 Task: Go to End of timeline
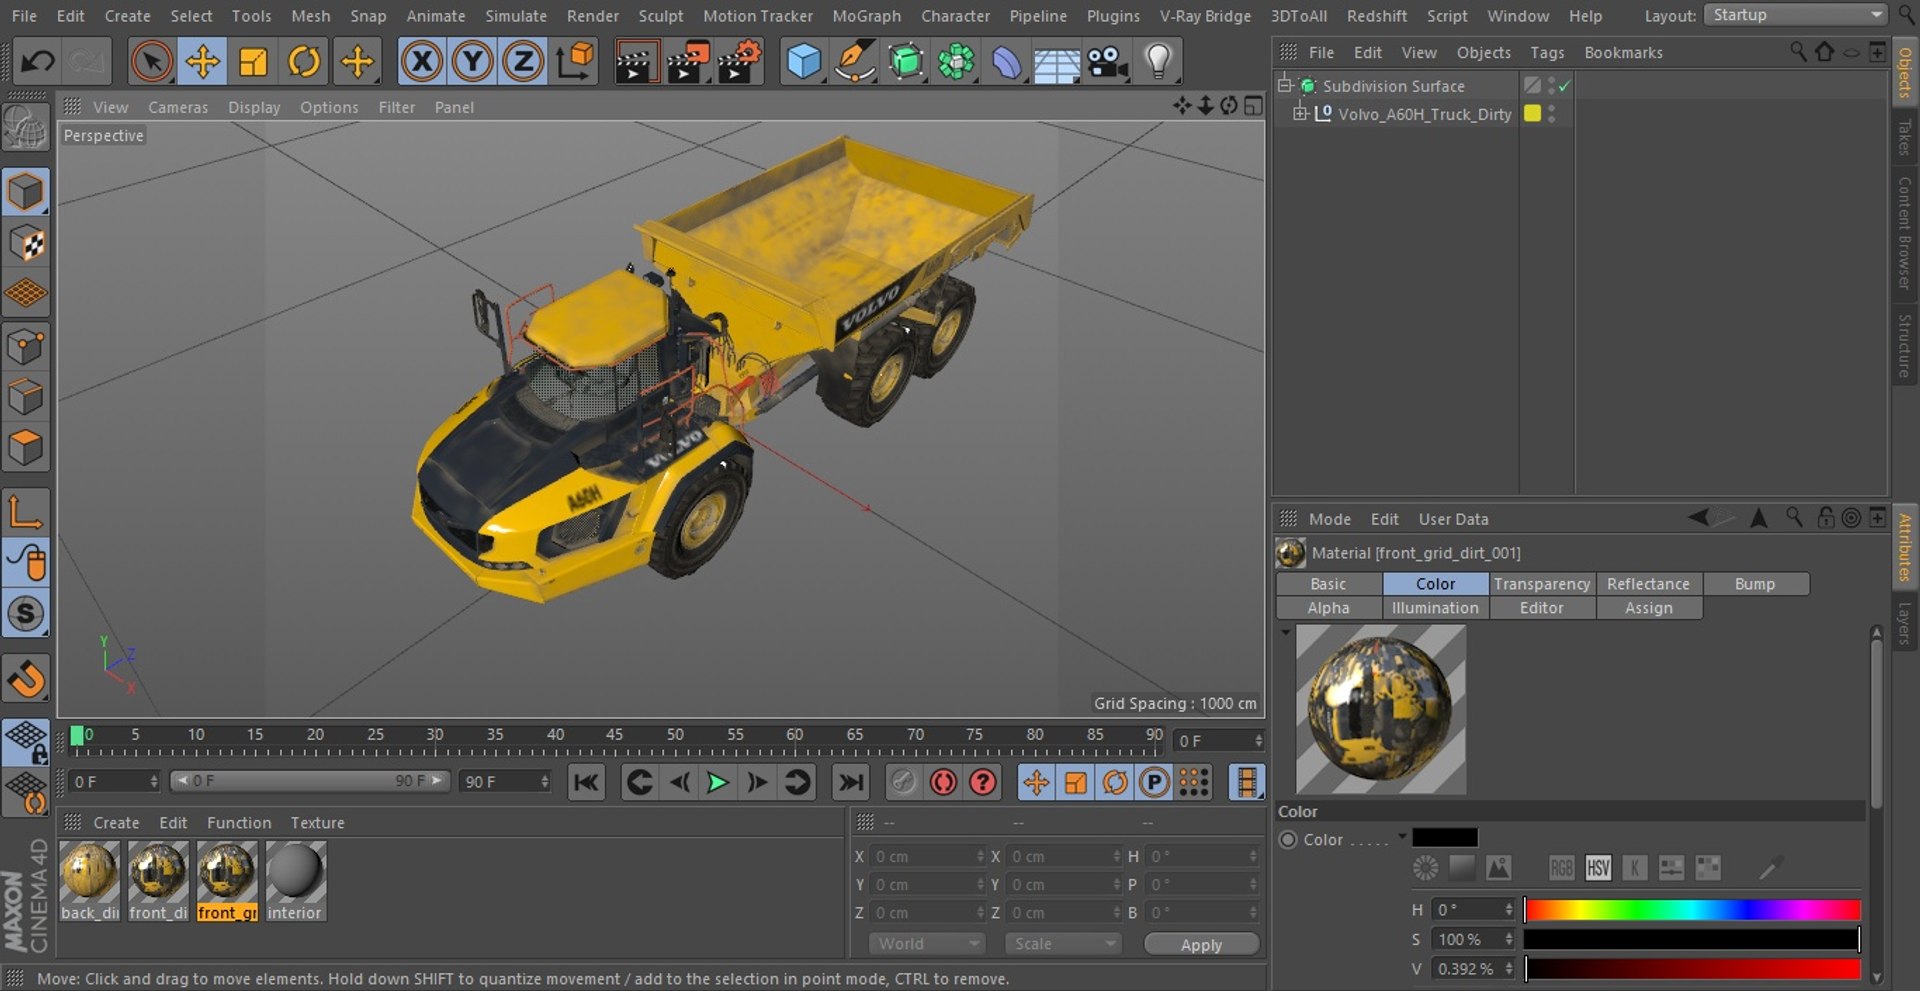tap(851, 782)
